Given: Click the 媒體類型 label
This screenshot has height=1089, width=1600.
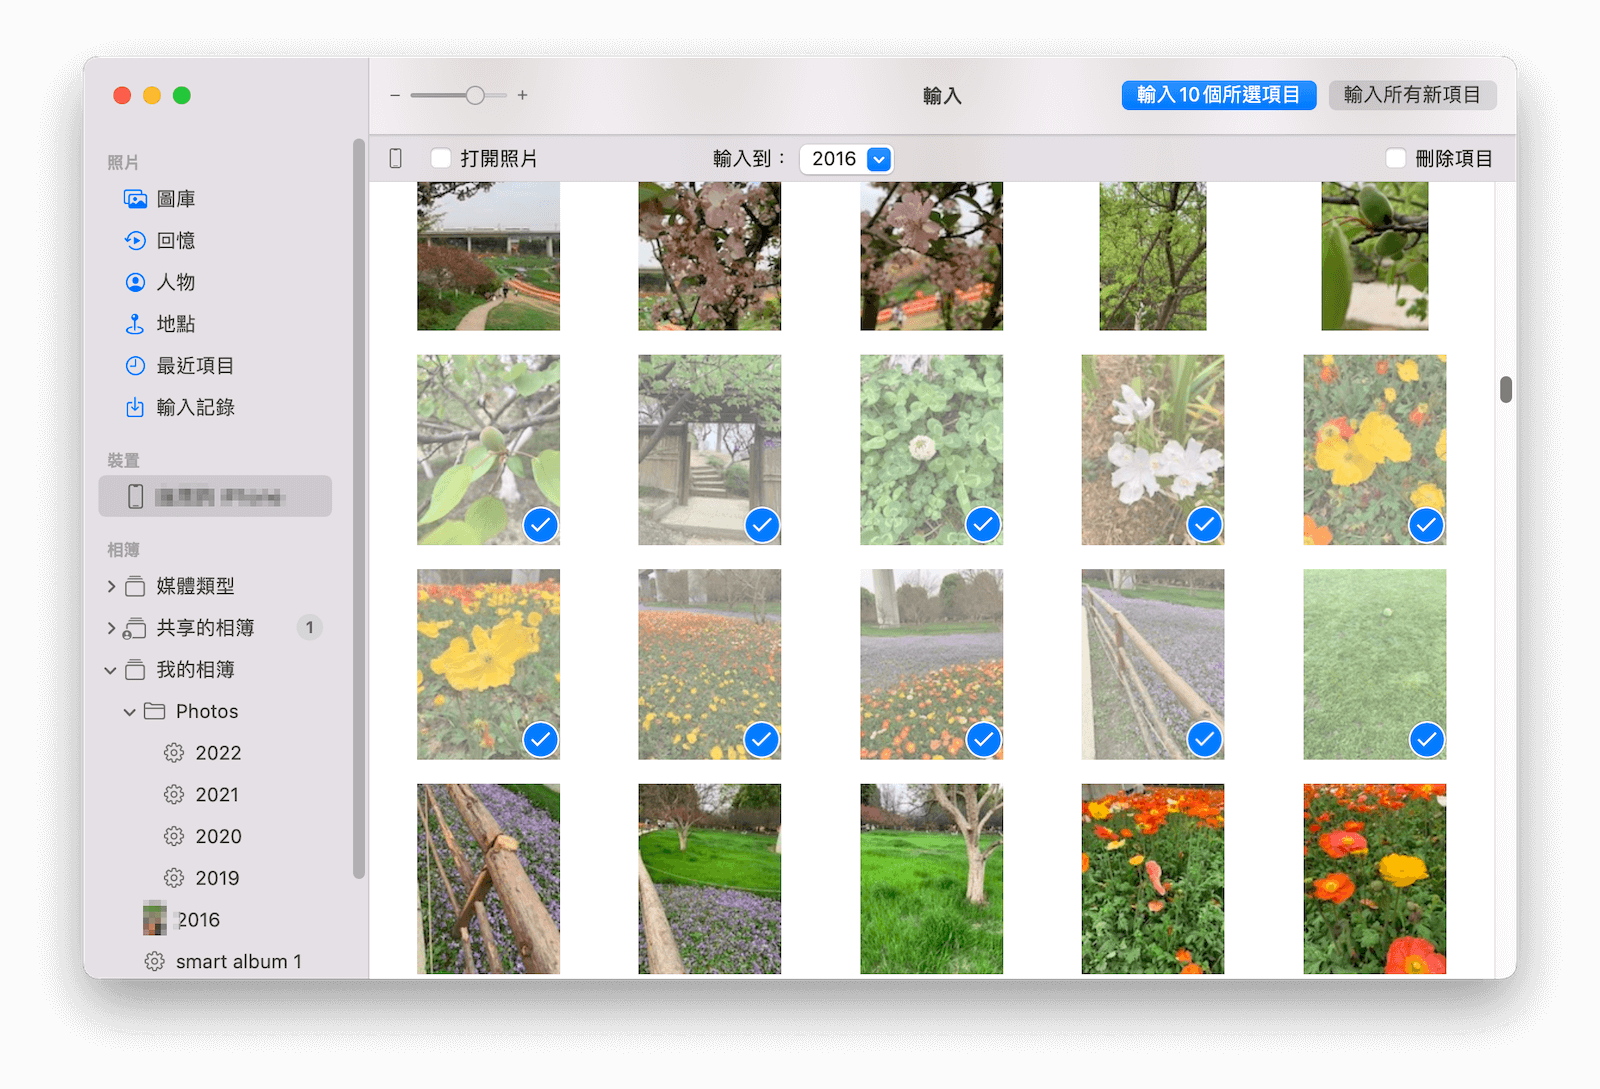Looking at the screenshot, I should (x=196, y=586).
